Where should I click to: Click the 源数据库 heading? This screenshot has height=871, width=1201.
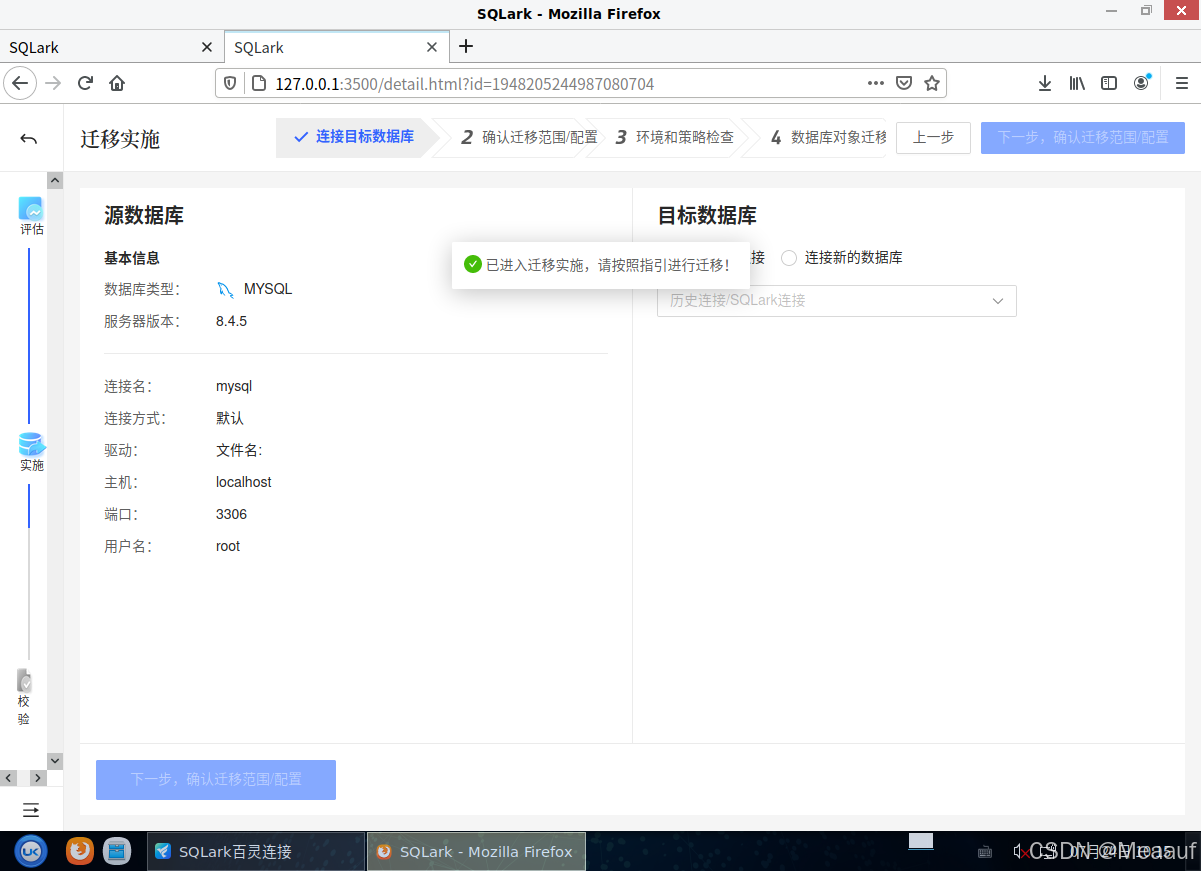pyautogui.click(x=144, y=215)
